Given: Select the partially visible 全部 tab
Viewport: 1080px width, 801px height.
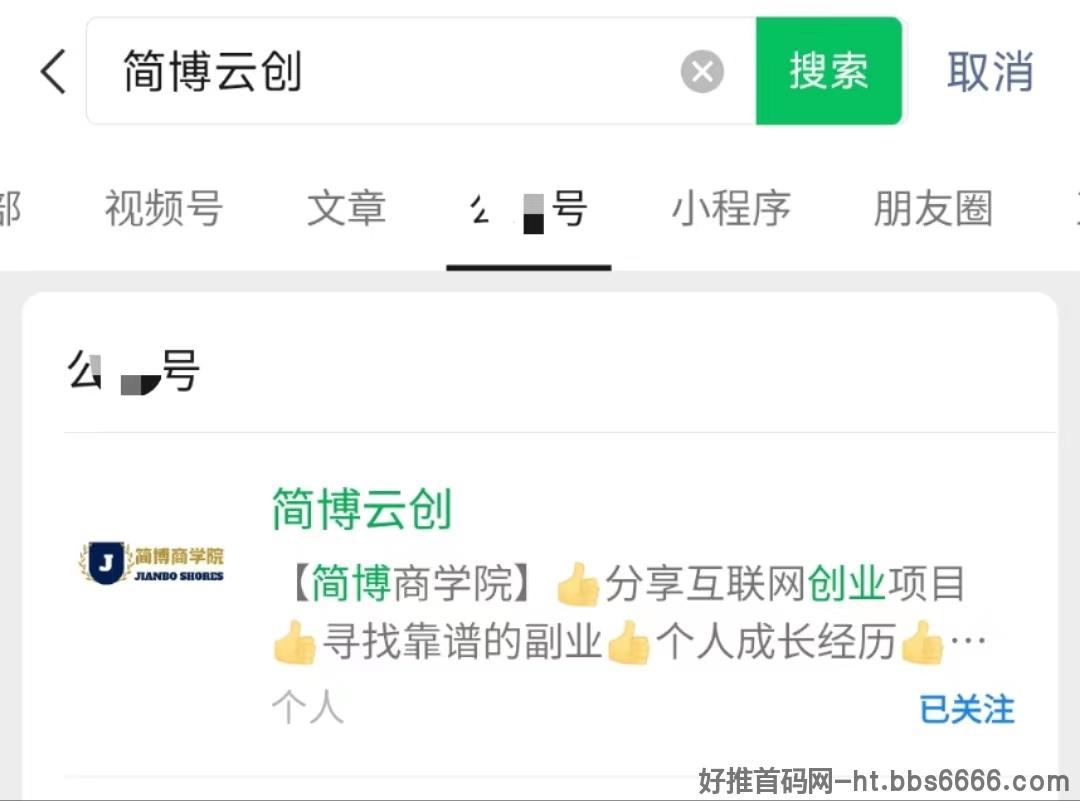Looking at the screenshot, I should [x=10, y=208].
